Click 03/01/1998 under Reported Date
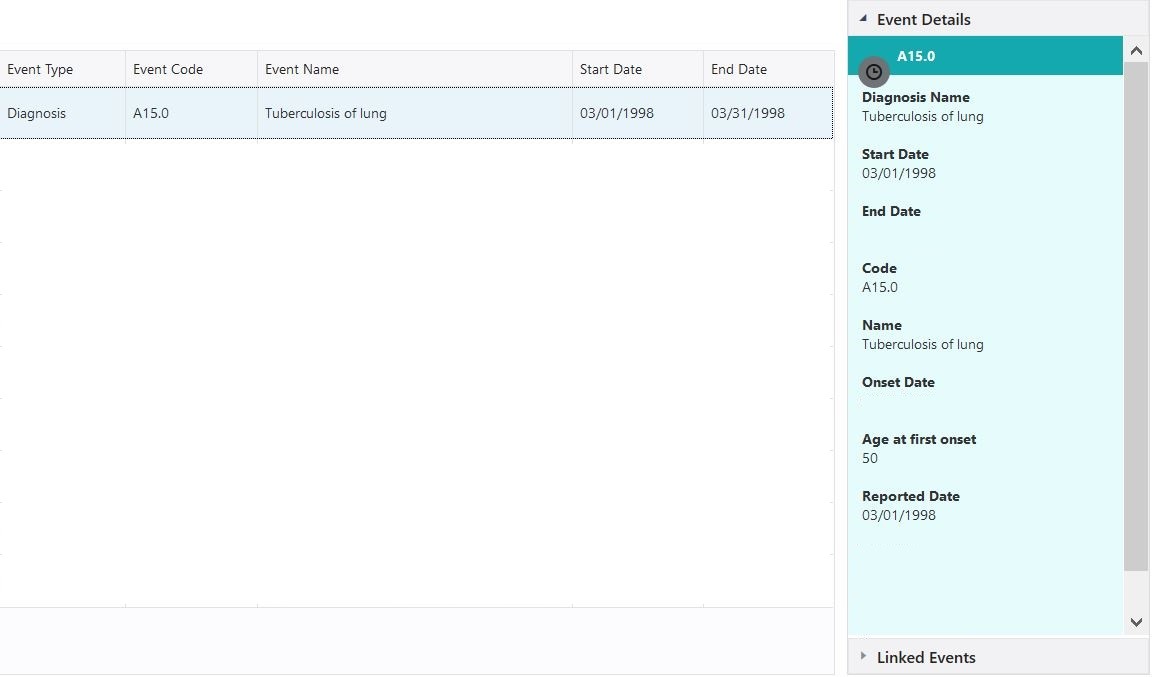The image size is (1153, 677). tap(899, 515)
